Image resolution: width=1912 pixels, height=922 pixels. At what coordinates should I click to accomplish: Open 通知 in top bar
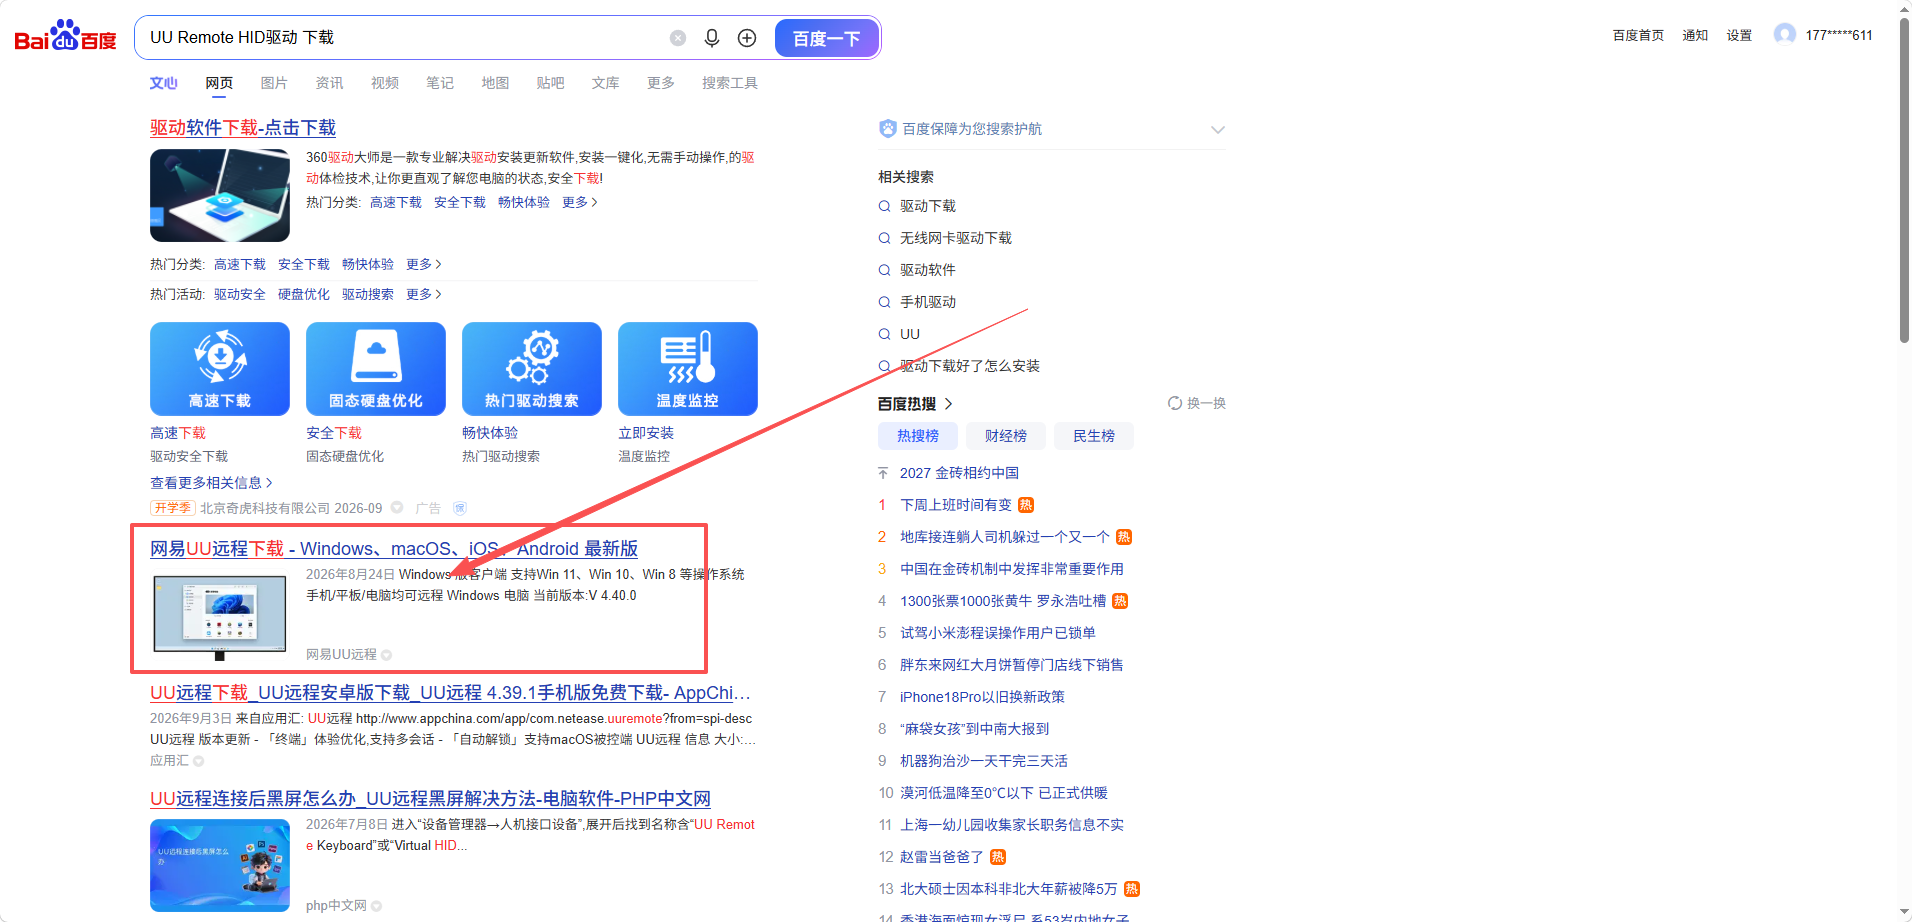[x=1695, y=35]
